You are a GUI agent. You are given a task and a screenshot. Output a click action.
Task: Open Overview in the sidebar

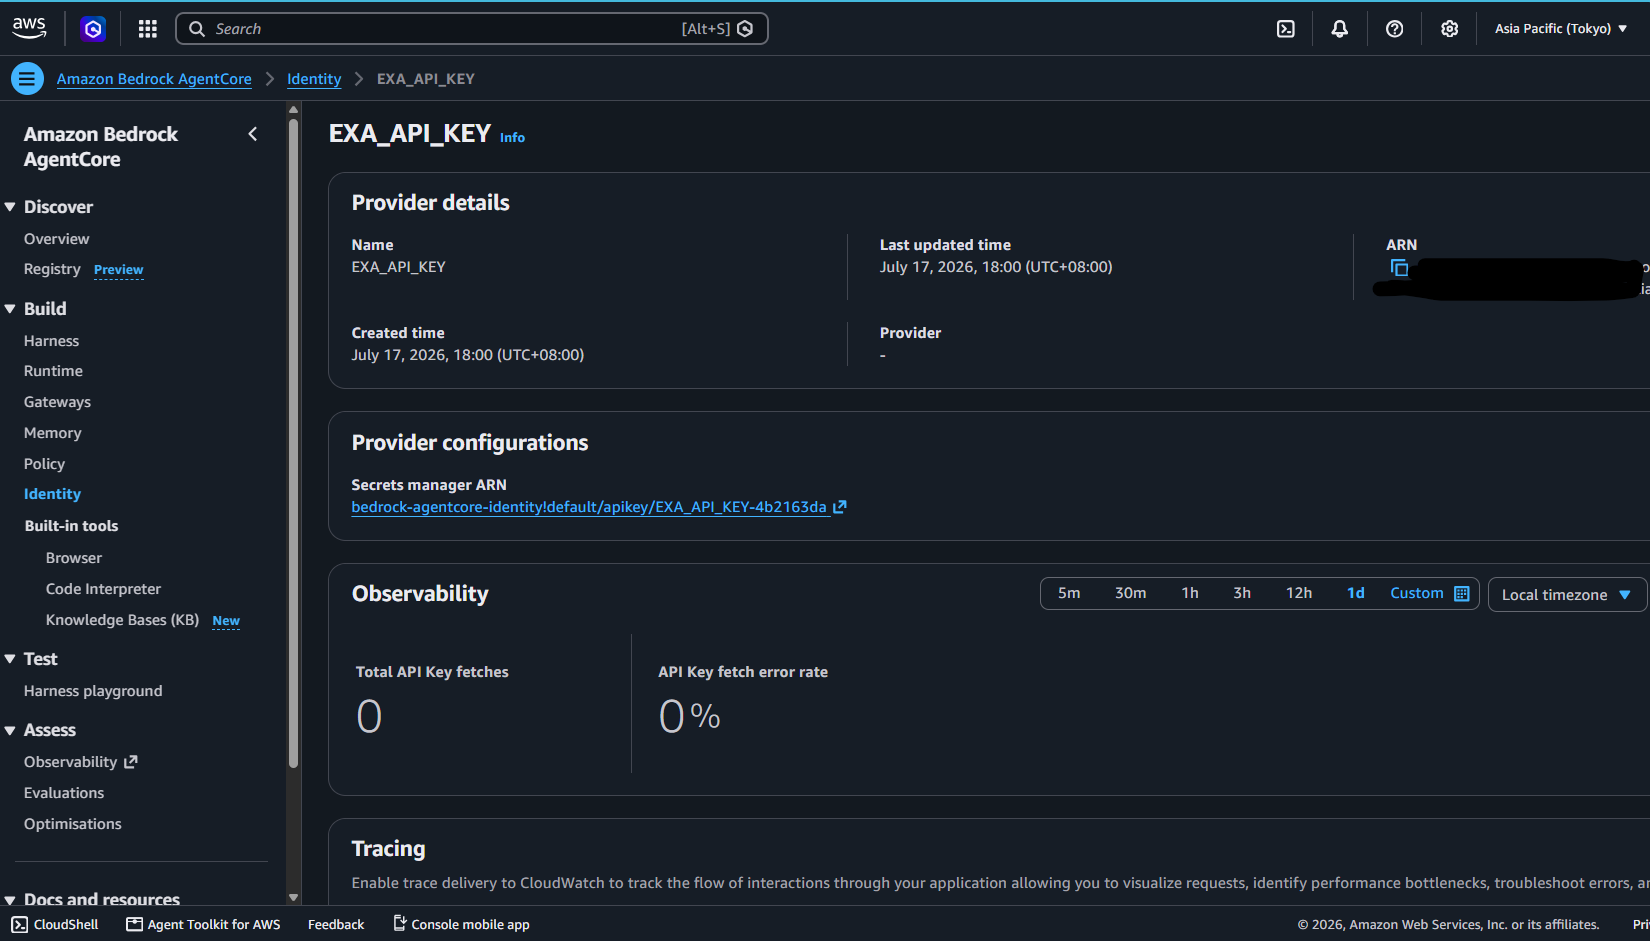[57, 239]
